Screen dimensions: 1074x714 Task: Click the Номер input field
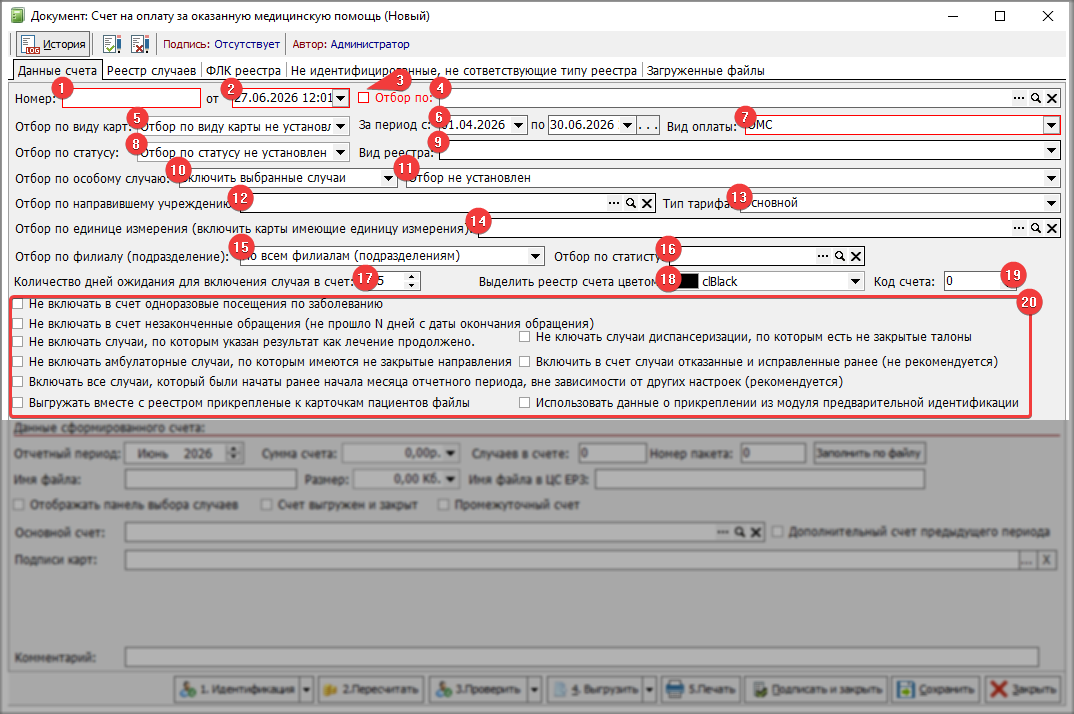coord(132,98)
